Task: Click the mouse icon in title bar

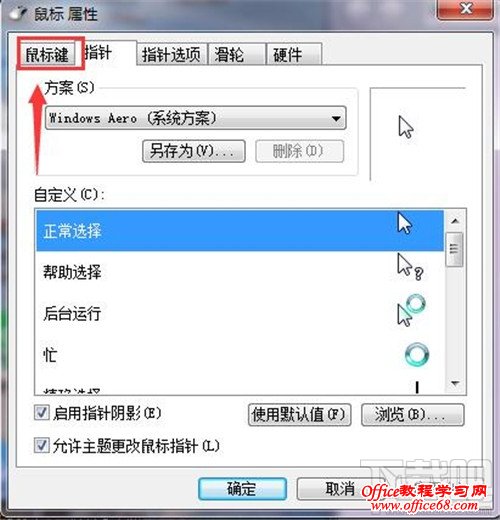Action: pos(18,13)
